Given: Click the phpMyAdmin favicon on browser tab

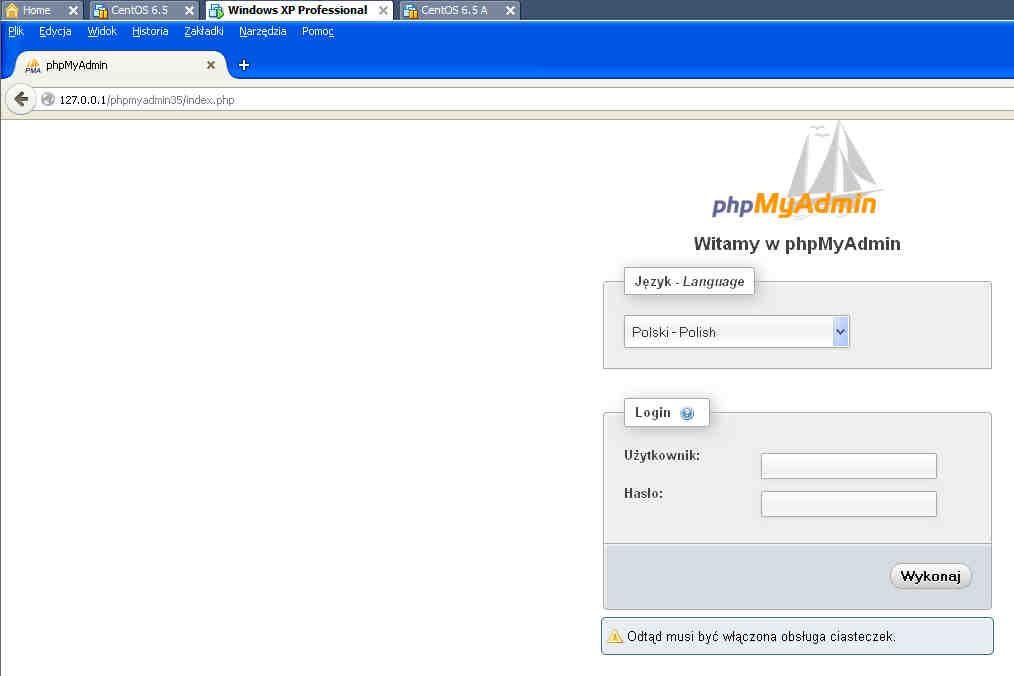Looking at the screenshot, I should click(x=33, y=65).
